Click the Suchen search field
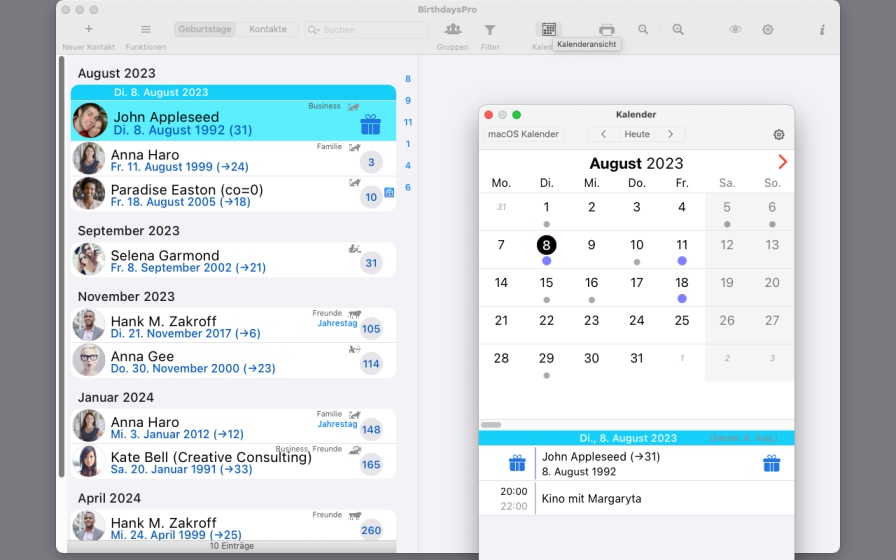 click(366, 30)
